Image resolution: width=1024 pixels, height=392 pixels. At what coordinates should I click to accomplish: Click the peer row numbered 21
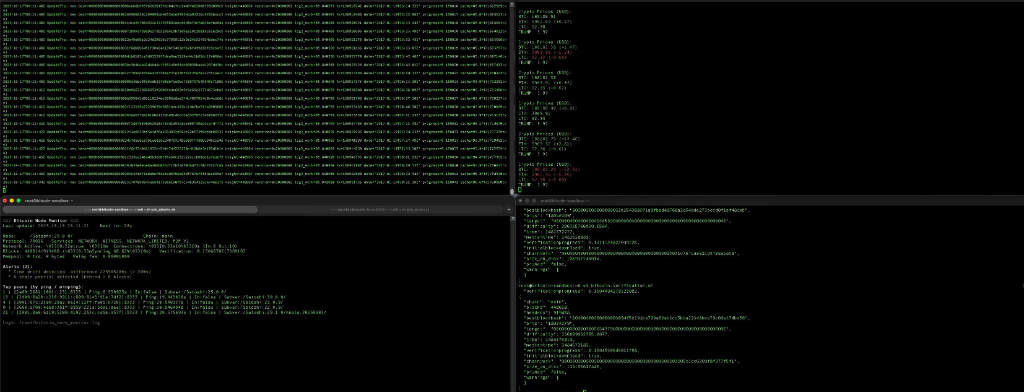click(x=164, y=312)
